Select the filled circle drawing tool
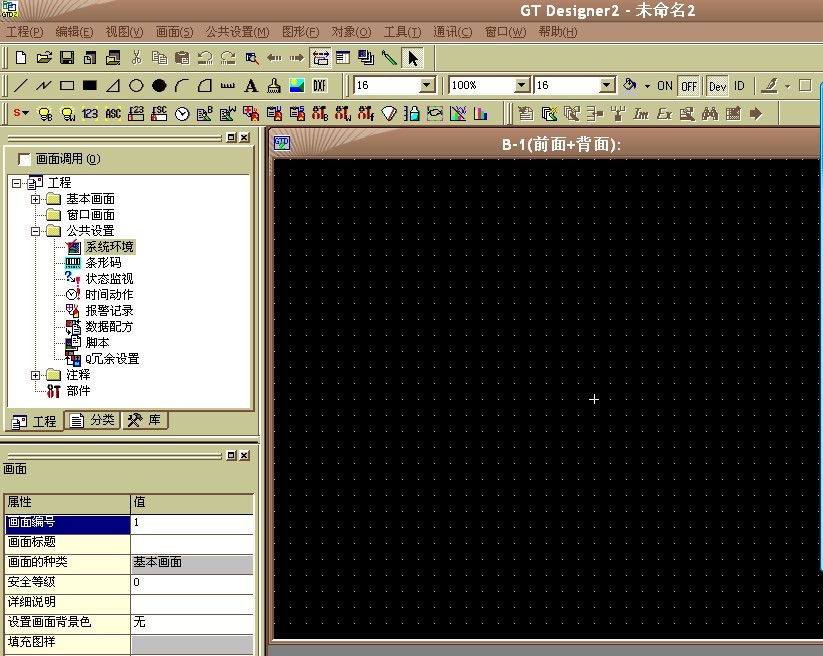The image size is (823, 656). [x=158, y=86]
